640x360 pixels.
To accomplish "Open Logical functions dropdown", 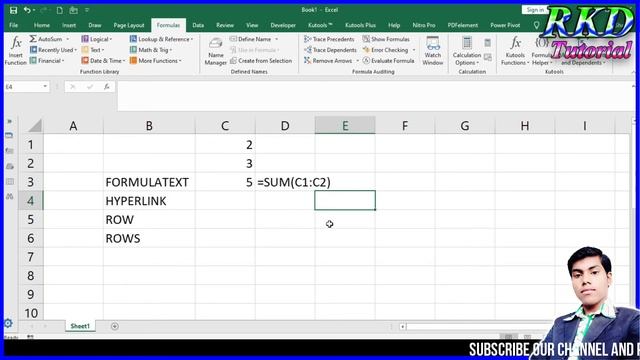I will [96, 39].
